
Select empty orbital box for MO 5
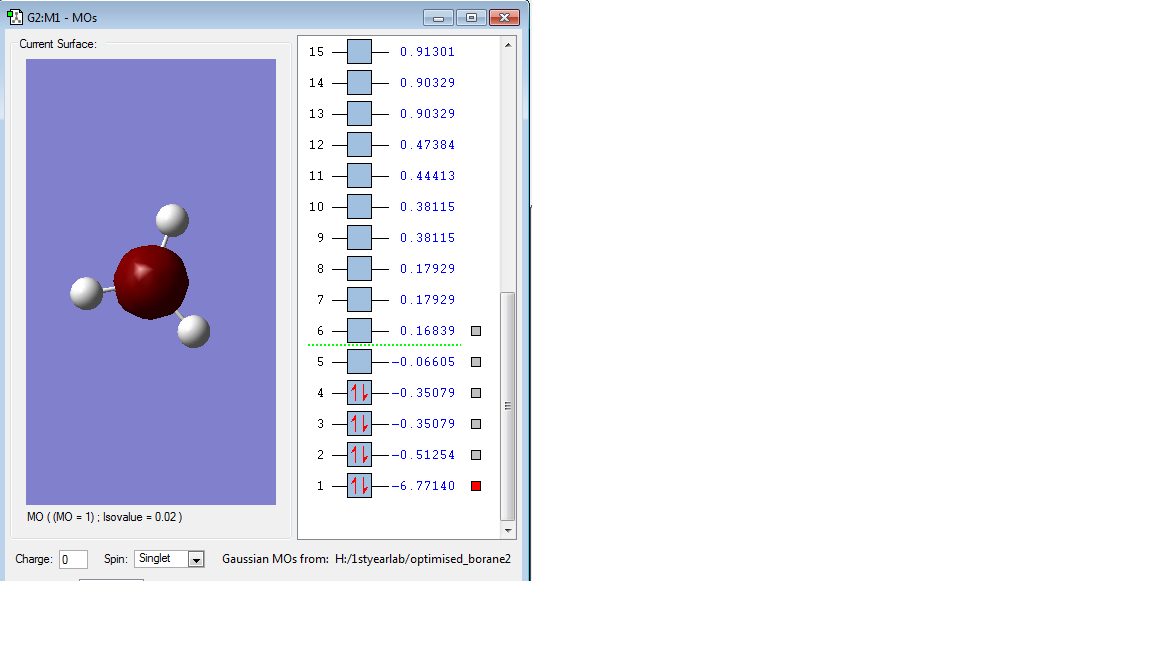click(359, 361)
